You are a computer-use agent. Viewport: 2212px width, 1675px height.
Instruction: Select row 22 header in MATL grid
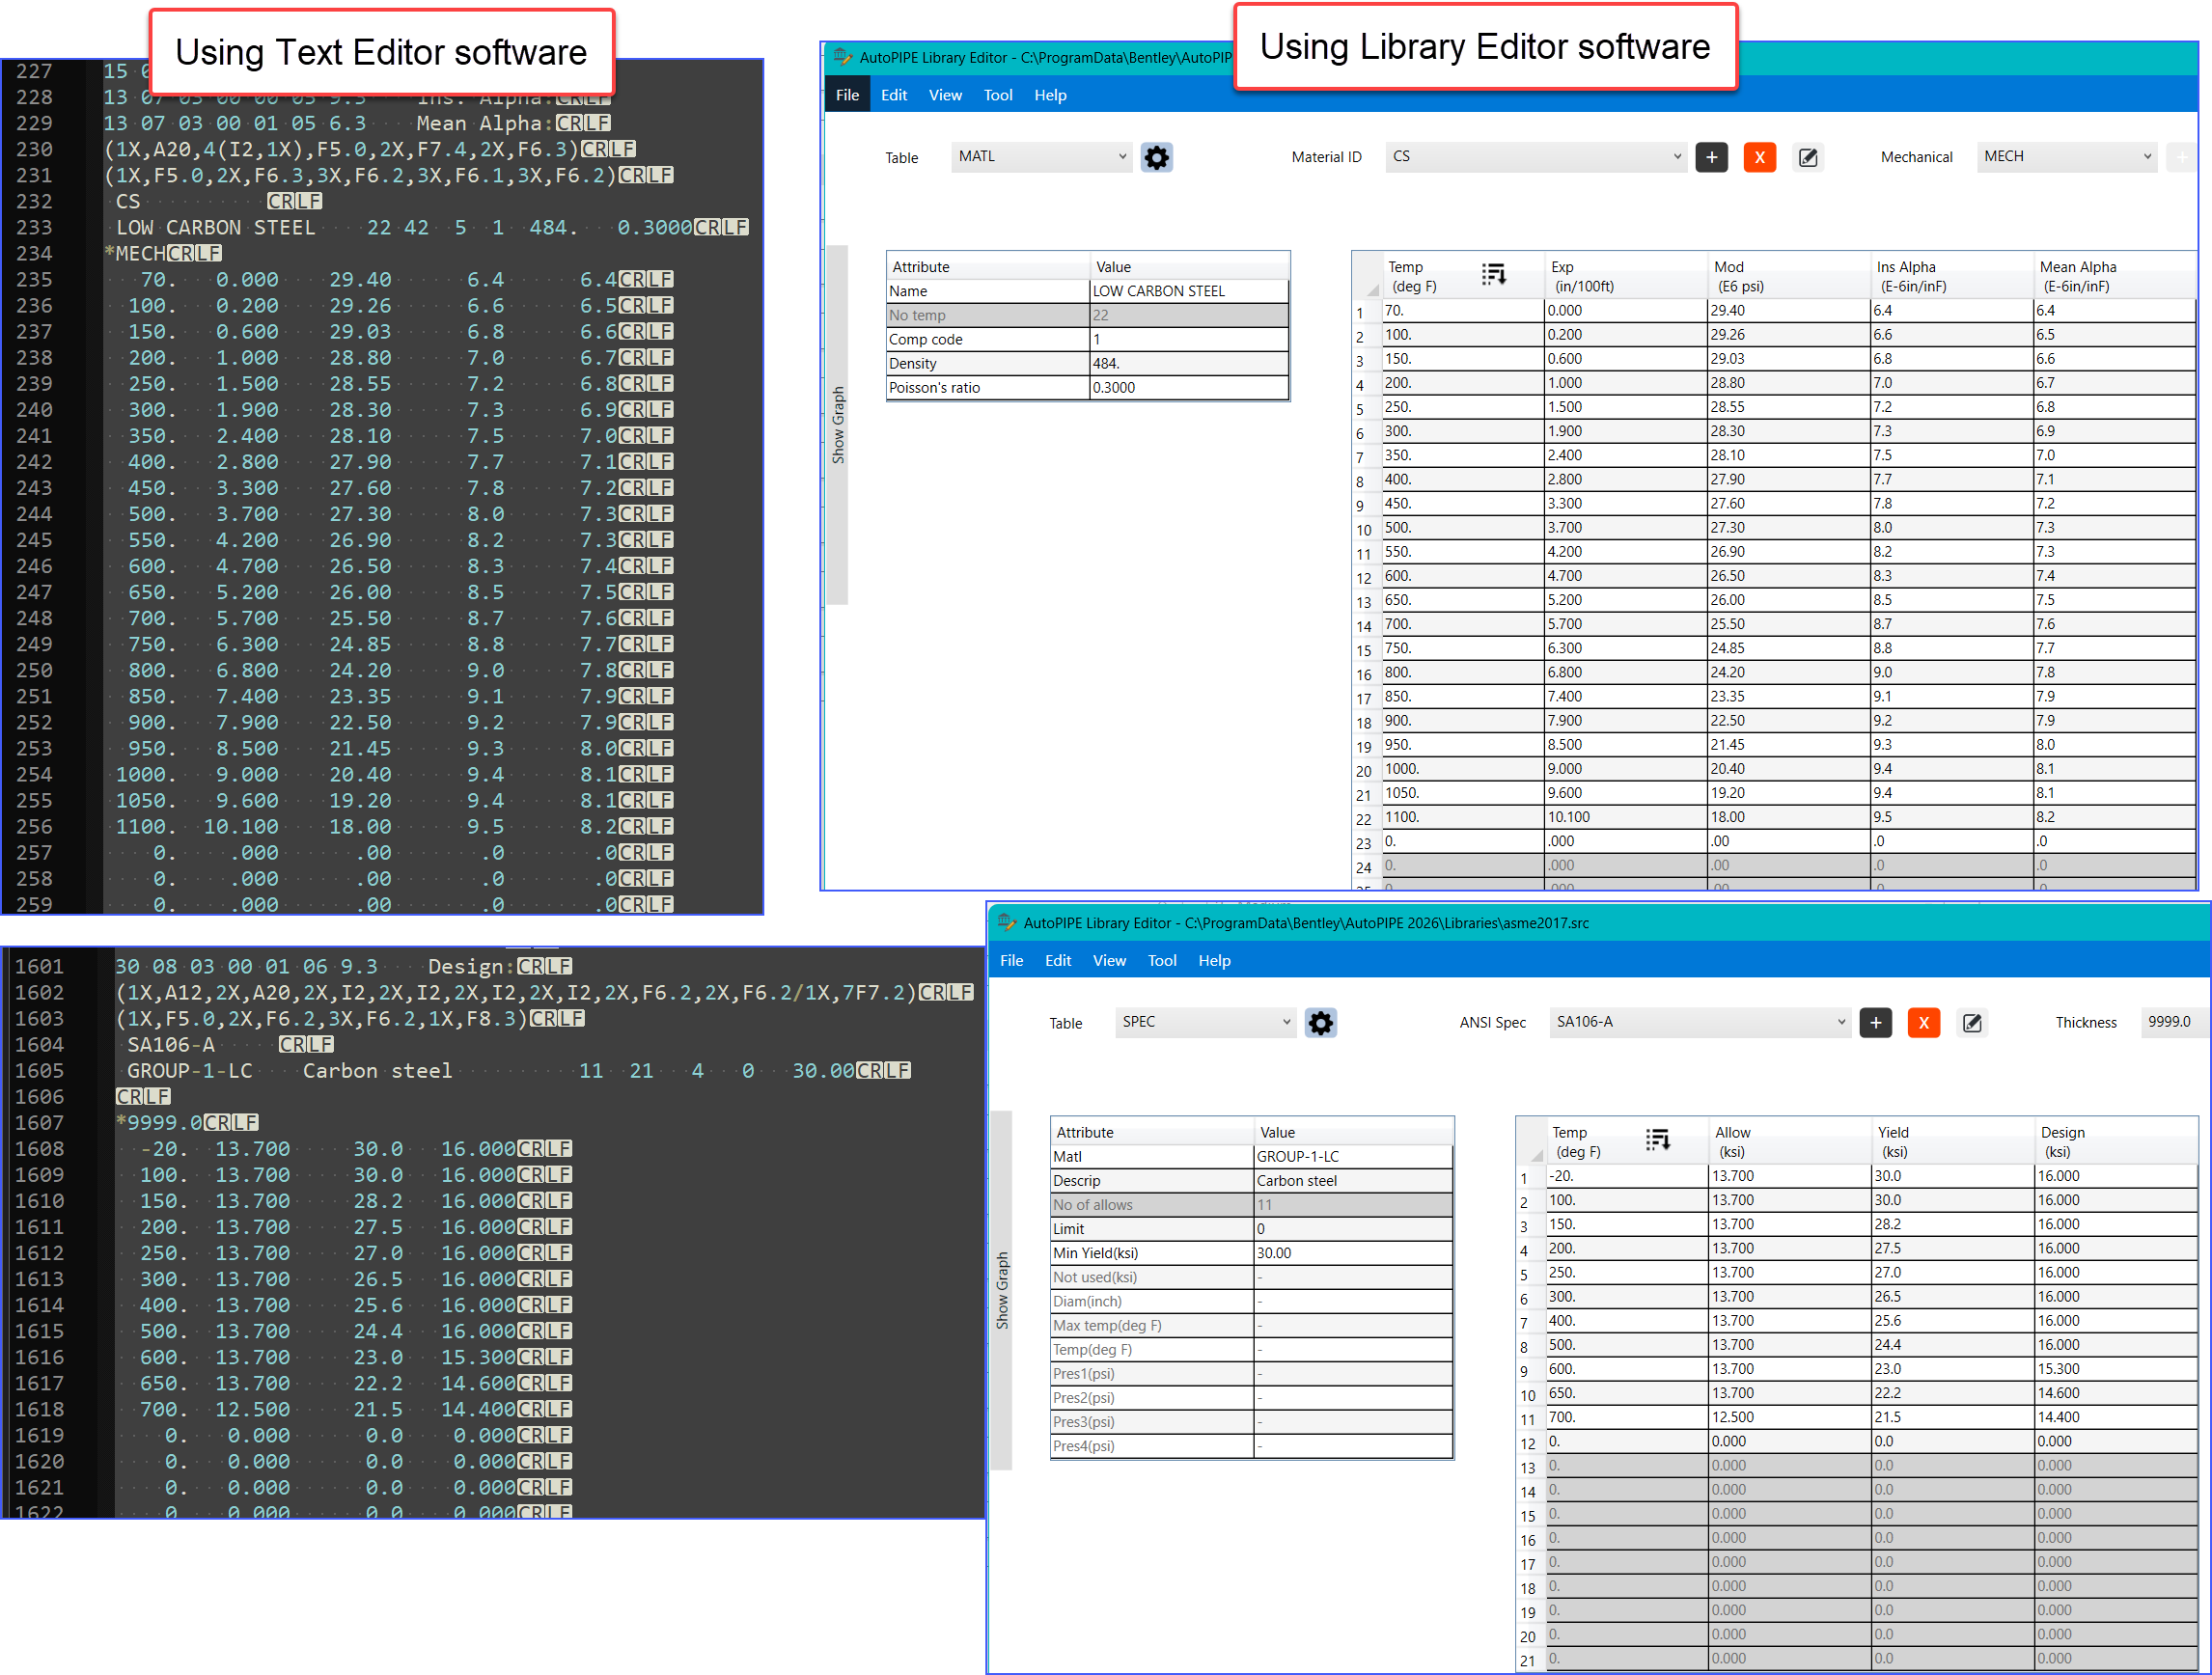[1366, 818]
